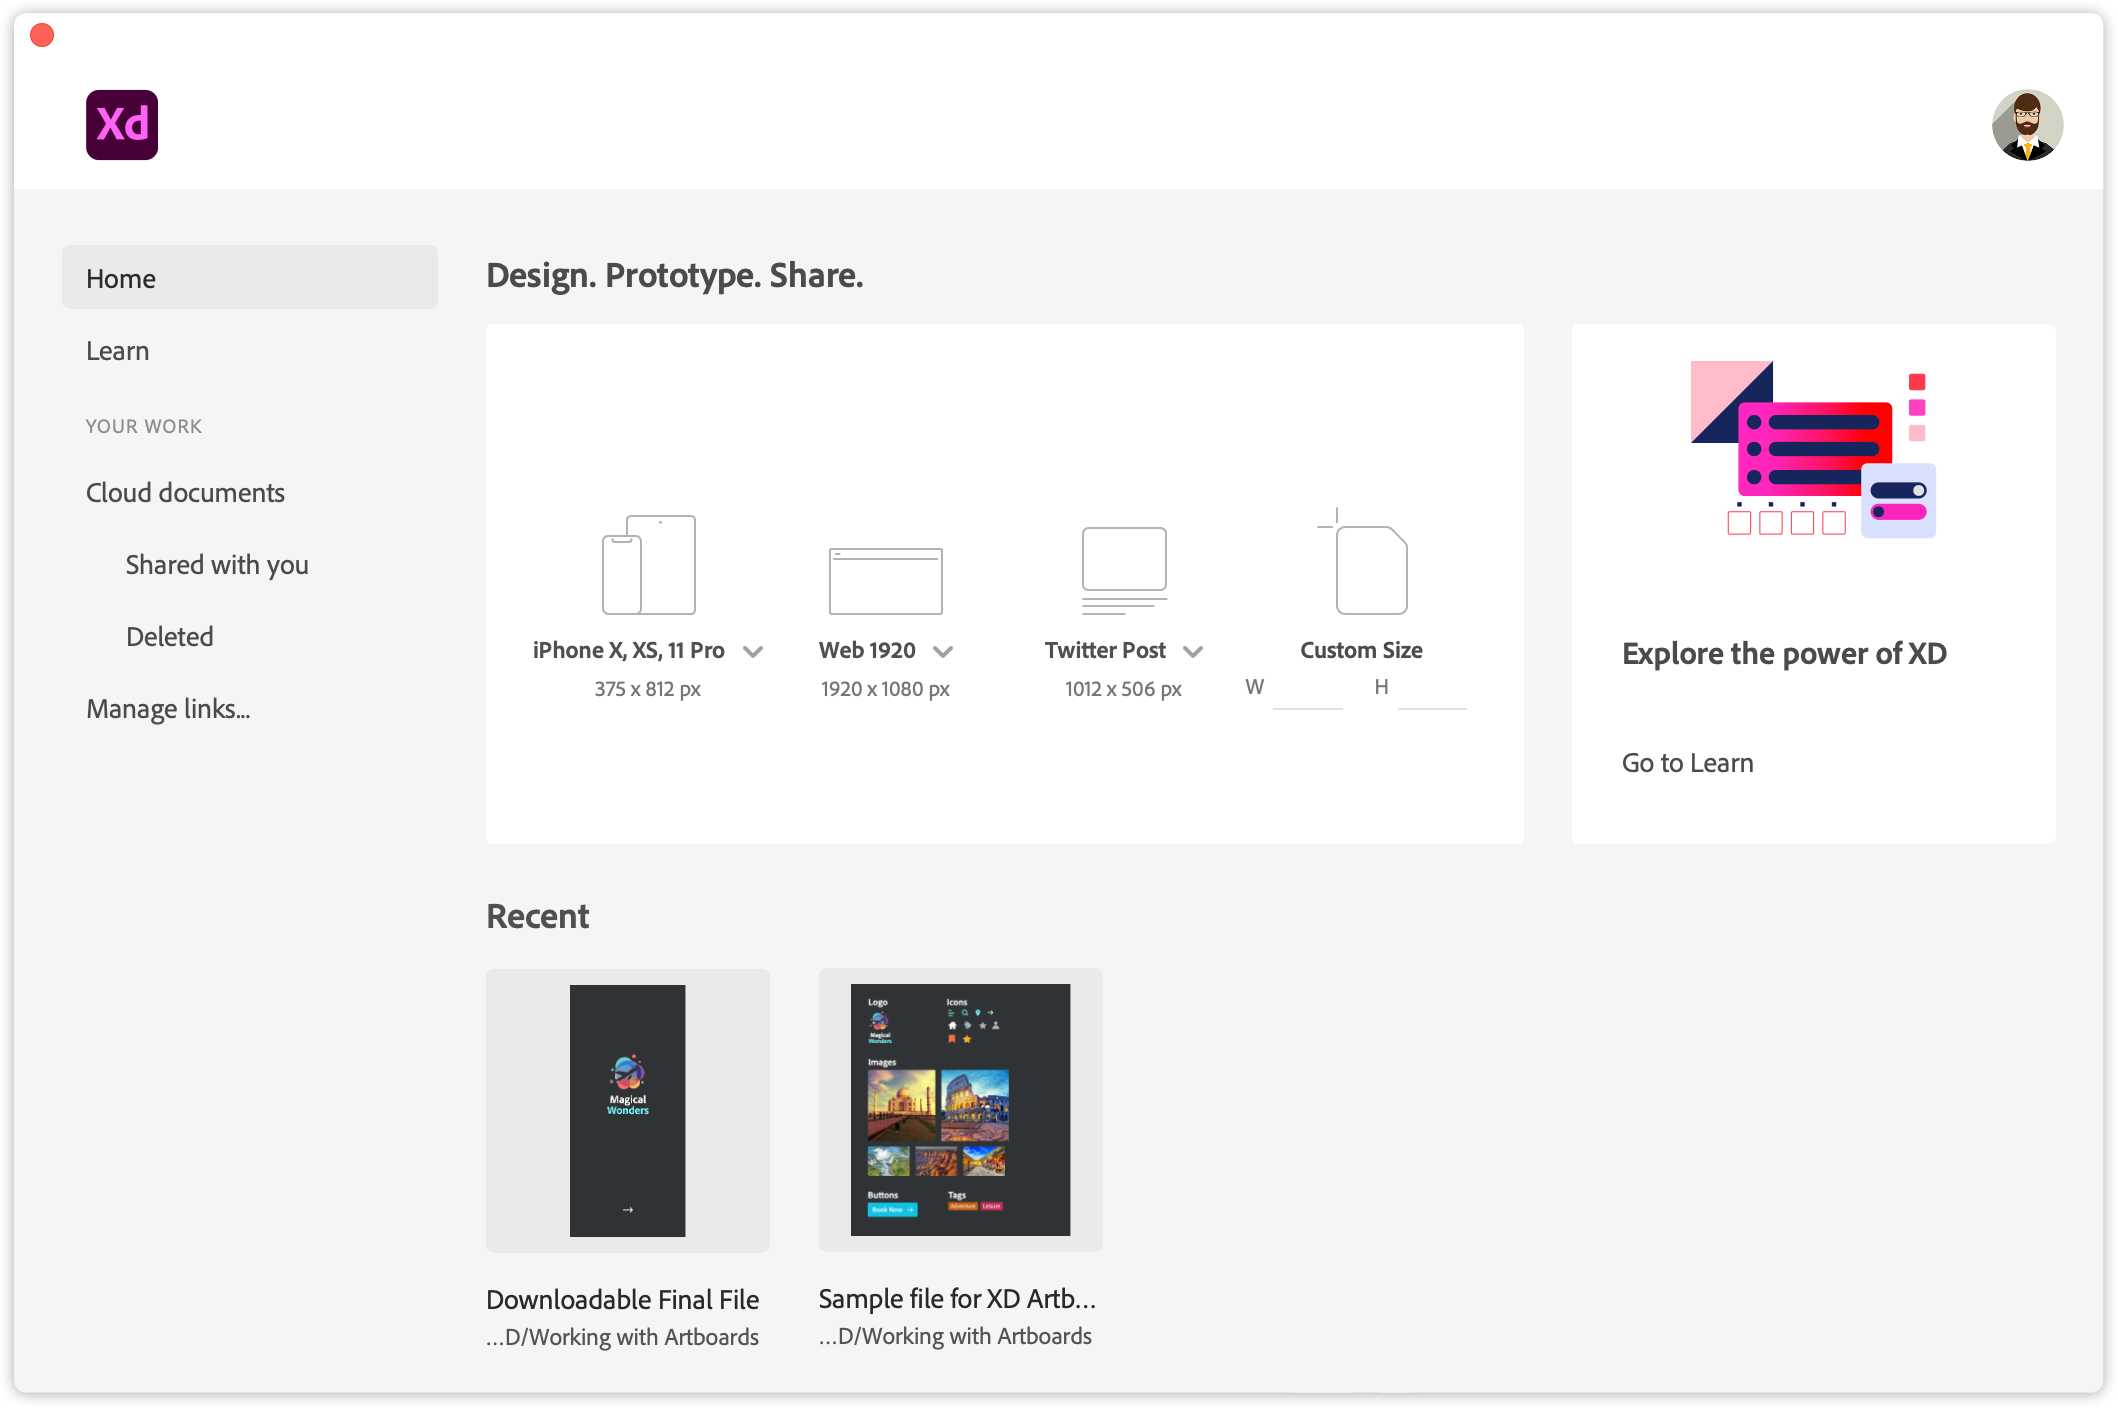The image size is (2118, 1408).
Task: Open the Sample file for XD Artboards
Action: pyautogui.click(x=959, y=1110)
